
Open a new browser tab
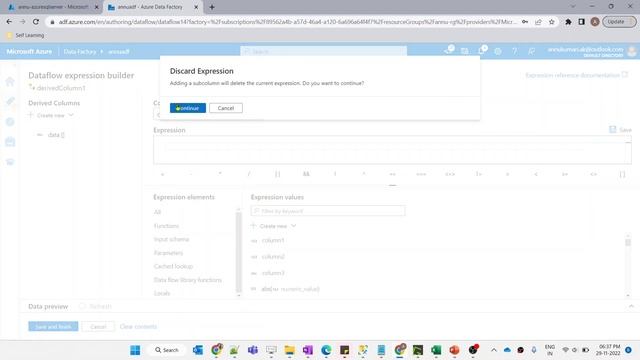(x=212, y=7)
